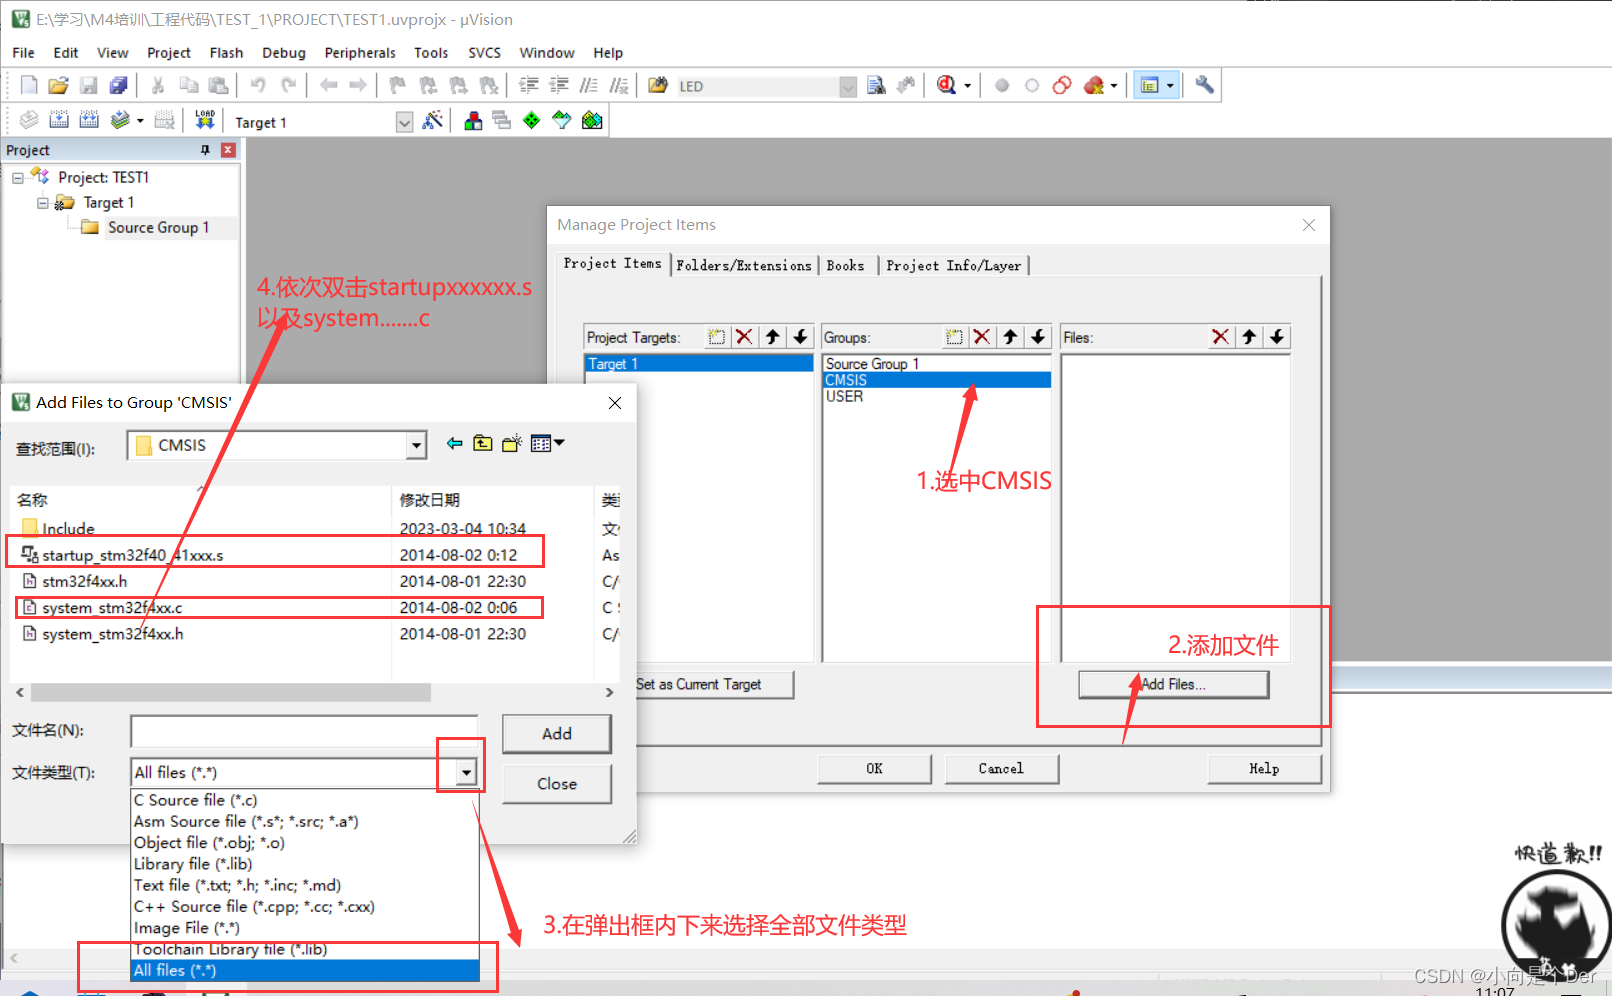Go up one folder level icon
Image resolution: width=1612 pixels, height=996 pixels.
[x=483, y=443]
